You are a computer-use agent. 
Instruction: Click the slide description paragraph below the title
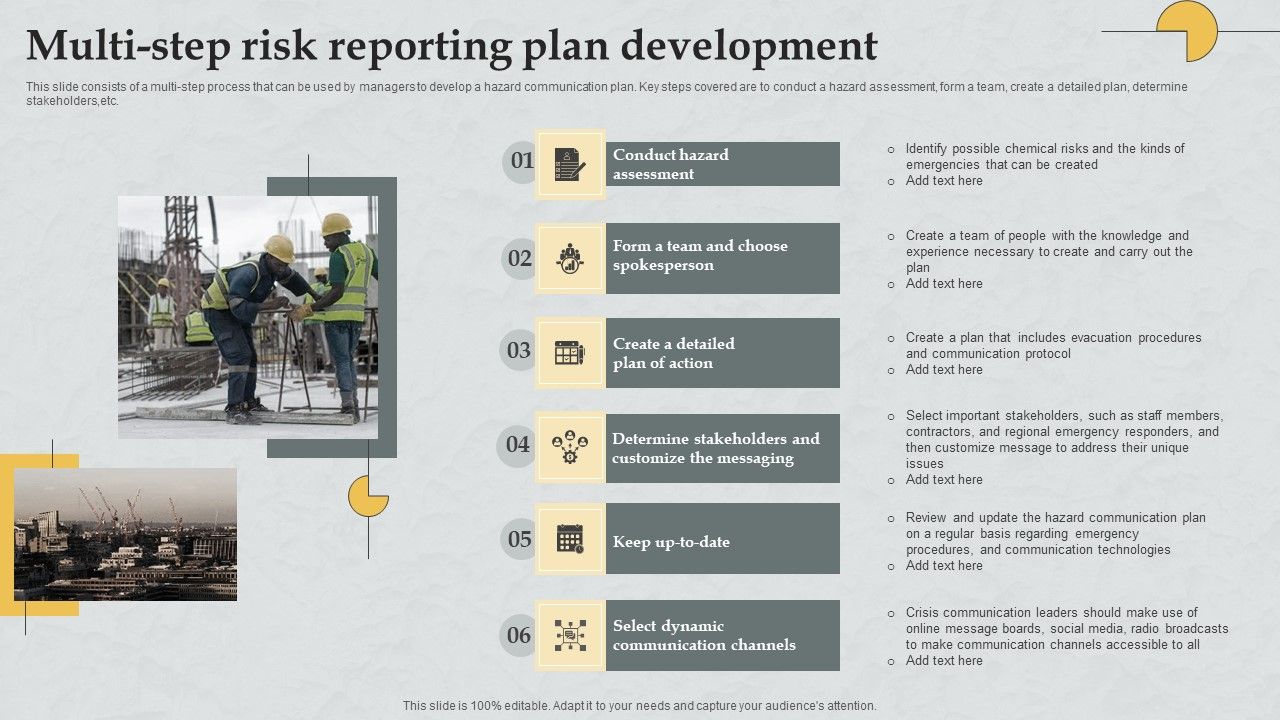coord(607,94)
